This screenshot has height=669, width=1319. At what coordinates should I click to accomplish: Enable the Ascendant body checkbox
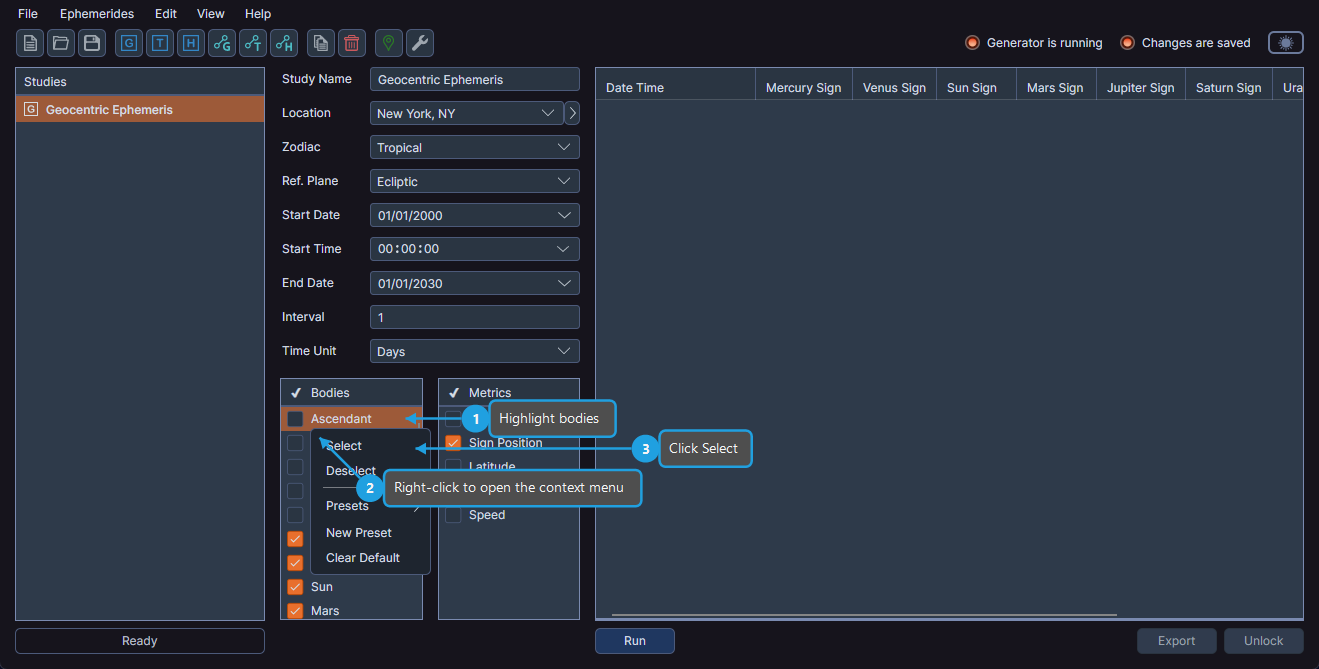295,419
